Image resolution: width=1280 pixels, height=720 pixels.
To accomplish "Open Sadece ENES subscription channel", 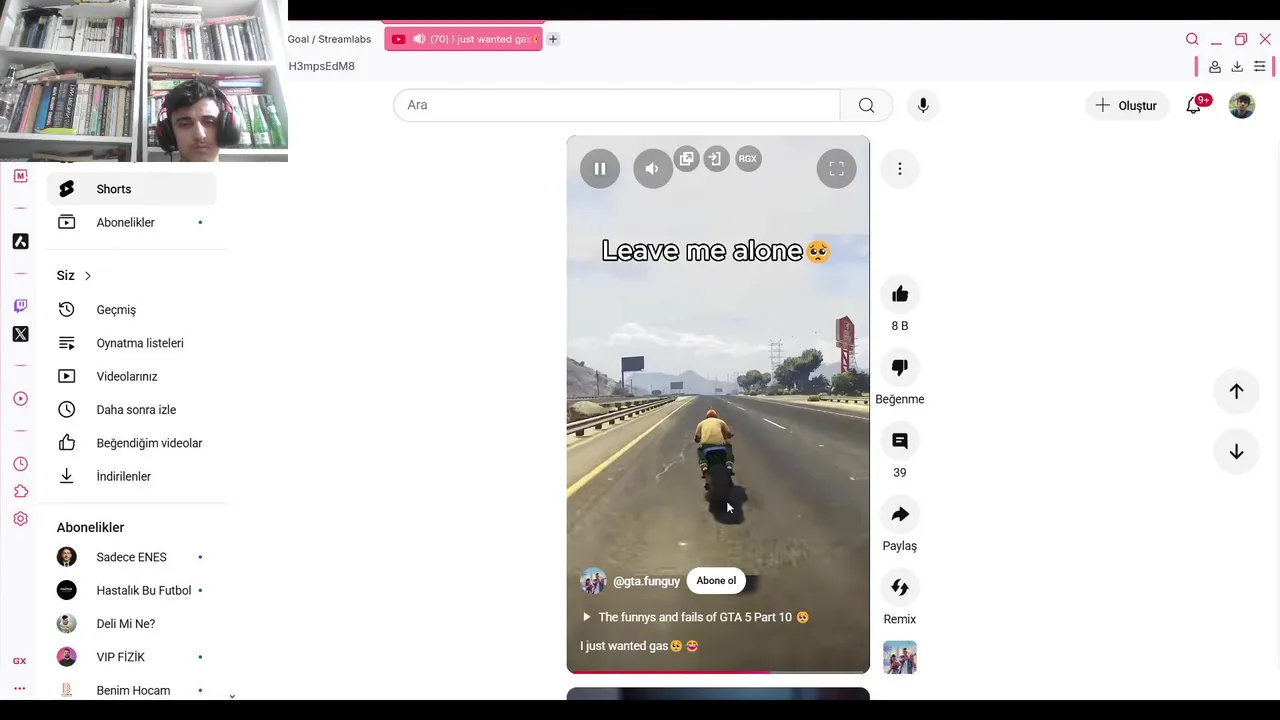I will [x=131, y=557].
